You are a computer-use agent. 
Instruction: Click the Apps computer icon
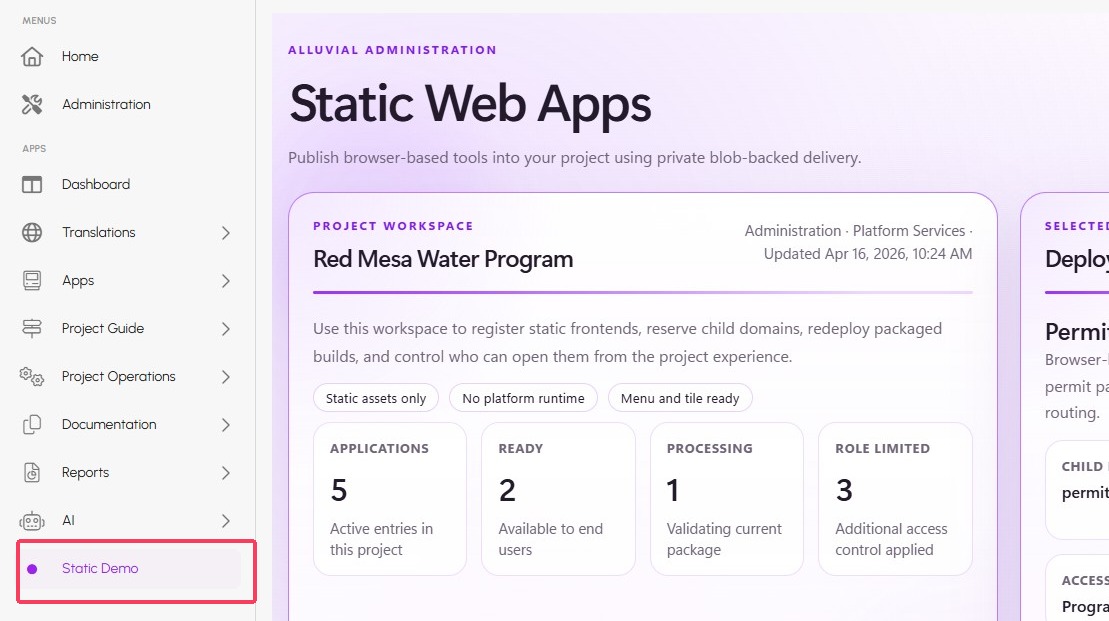pyautogui.click(x=32, y=280)
